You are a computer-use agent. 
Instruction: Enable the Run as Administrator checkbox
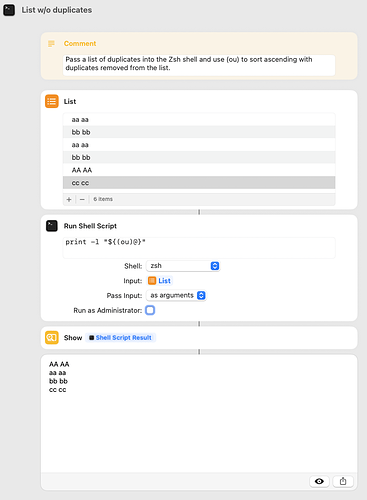150,310
